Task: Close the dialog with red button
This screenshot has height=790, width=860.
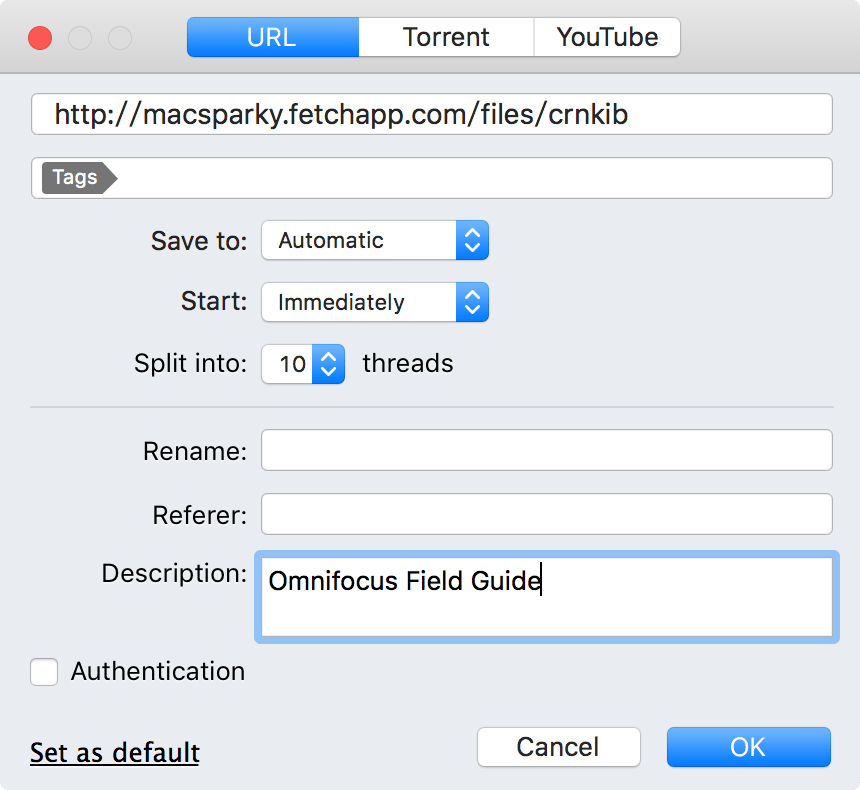Action: coord(40,38)
